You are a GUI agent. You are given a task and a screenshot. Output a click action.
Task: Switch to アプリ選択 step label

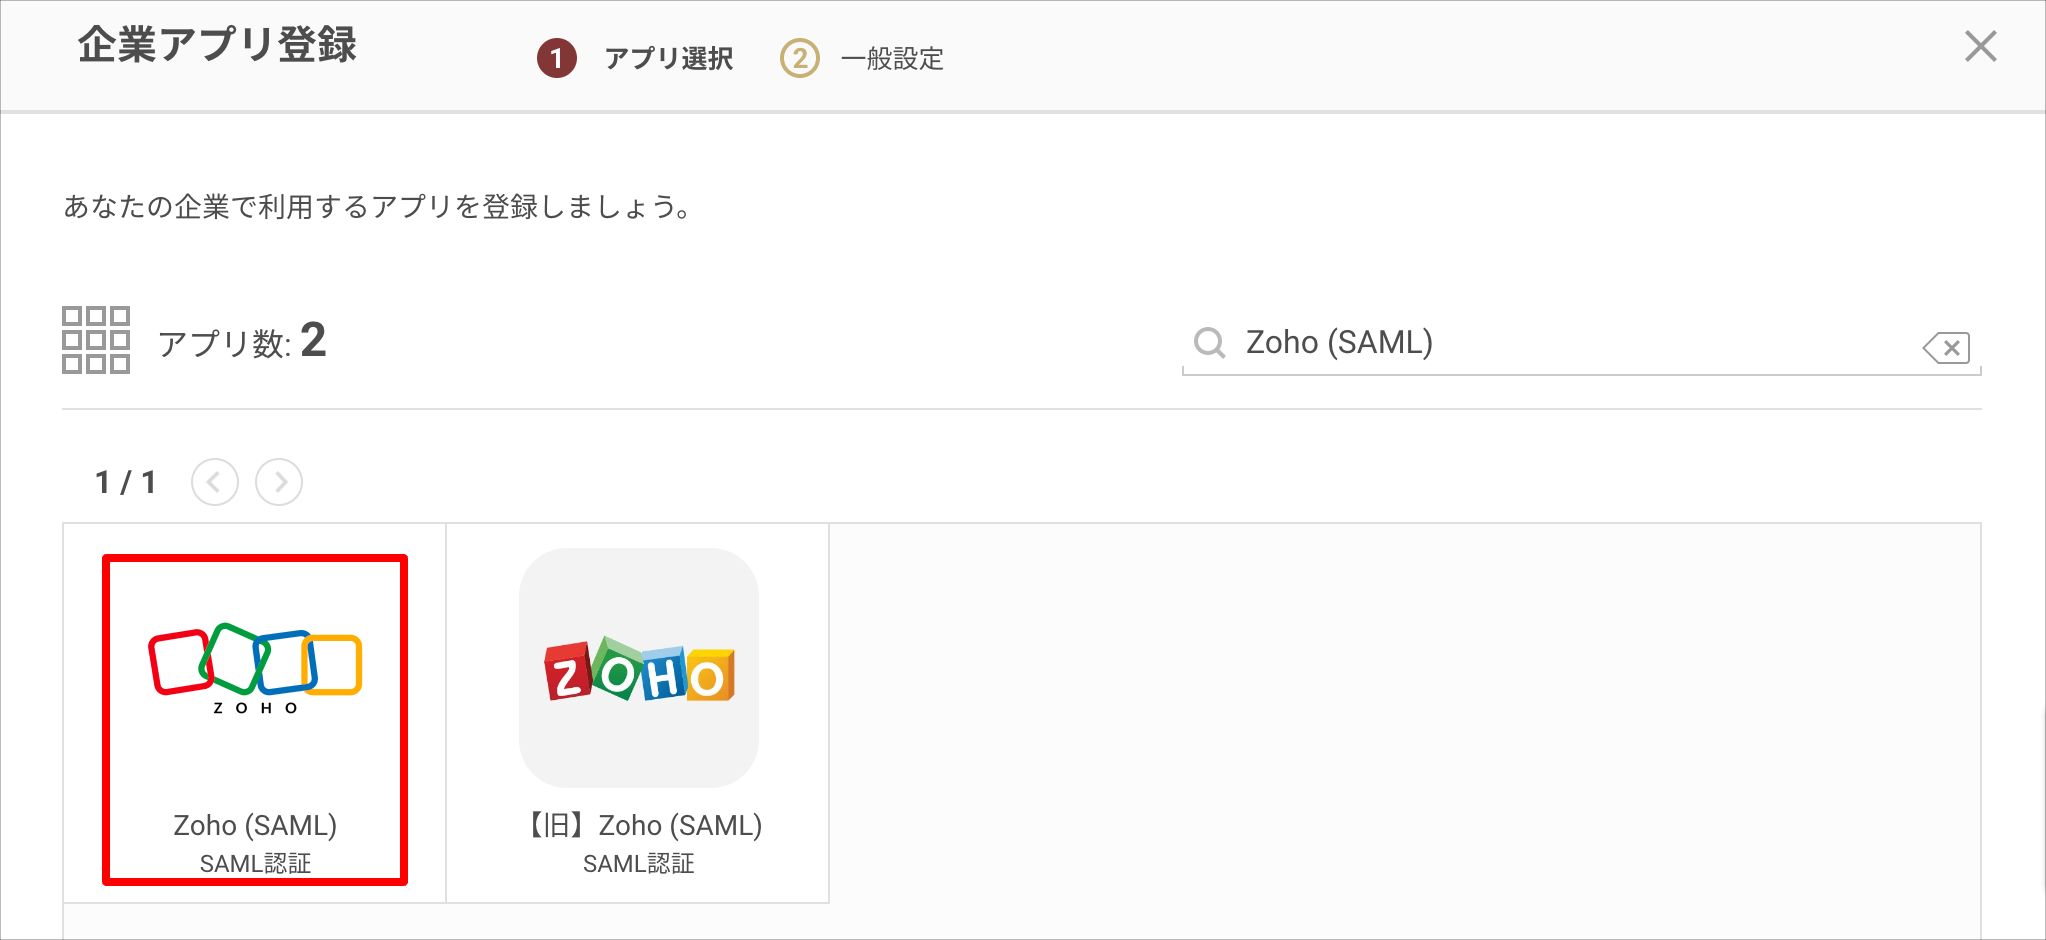pos(669,59)
